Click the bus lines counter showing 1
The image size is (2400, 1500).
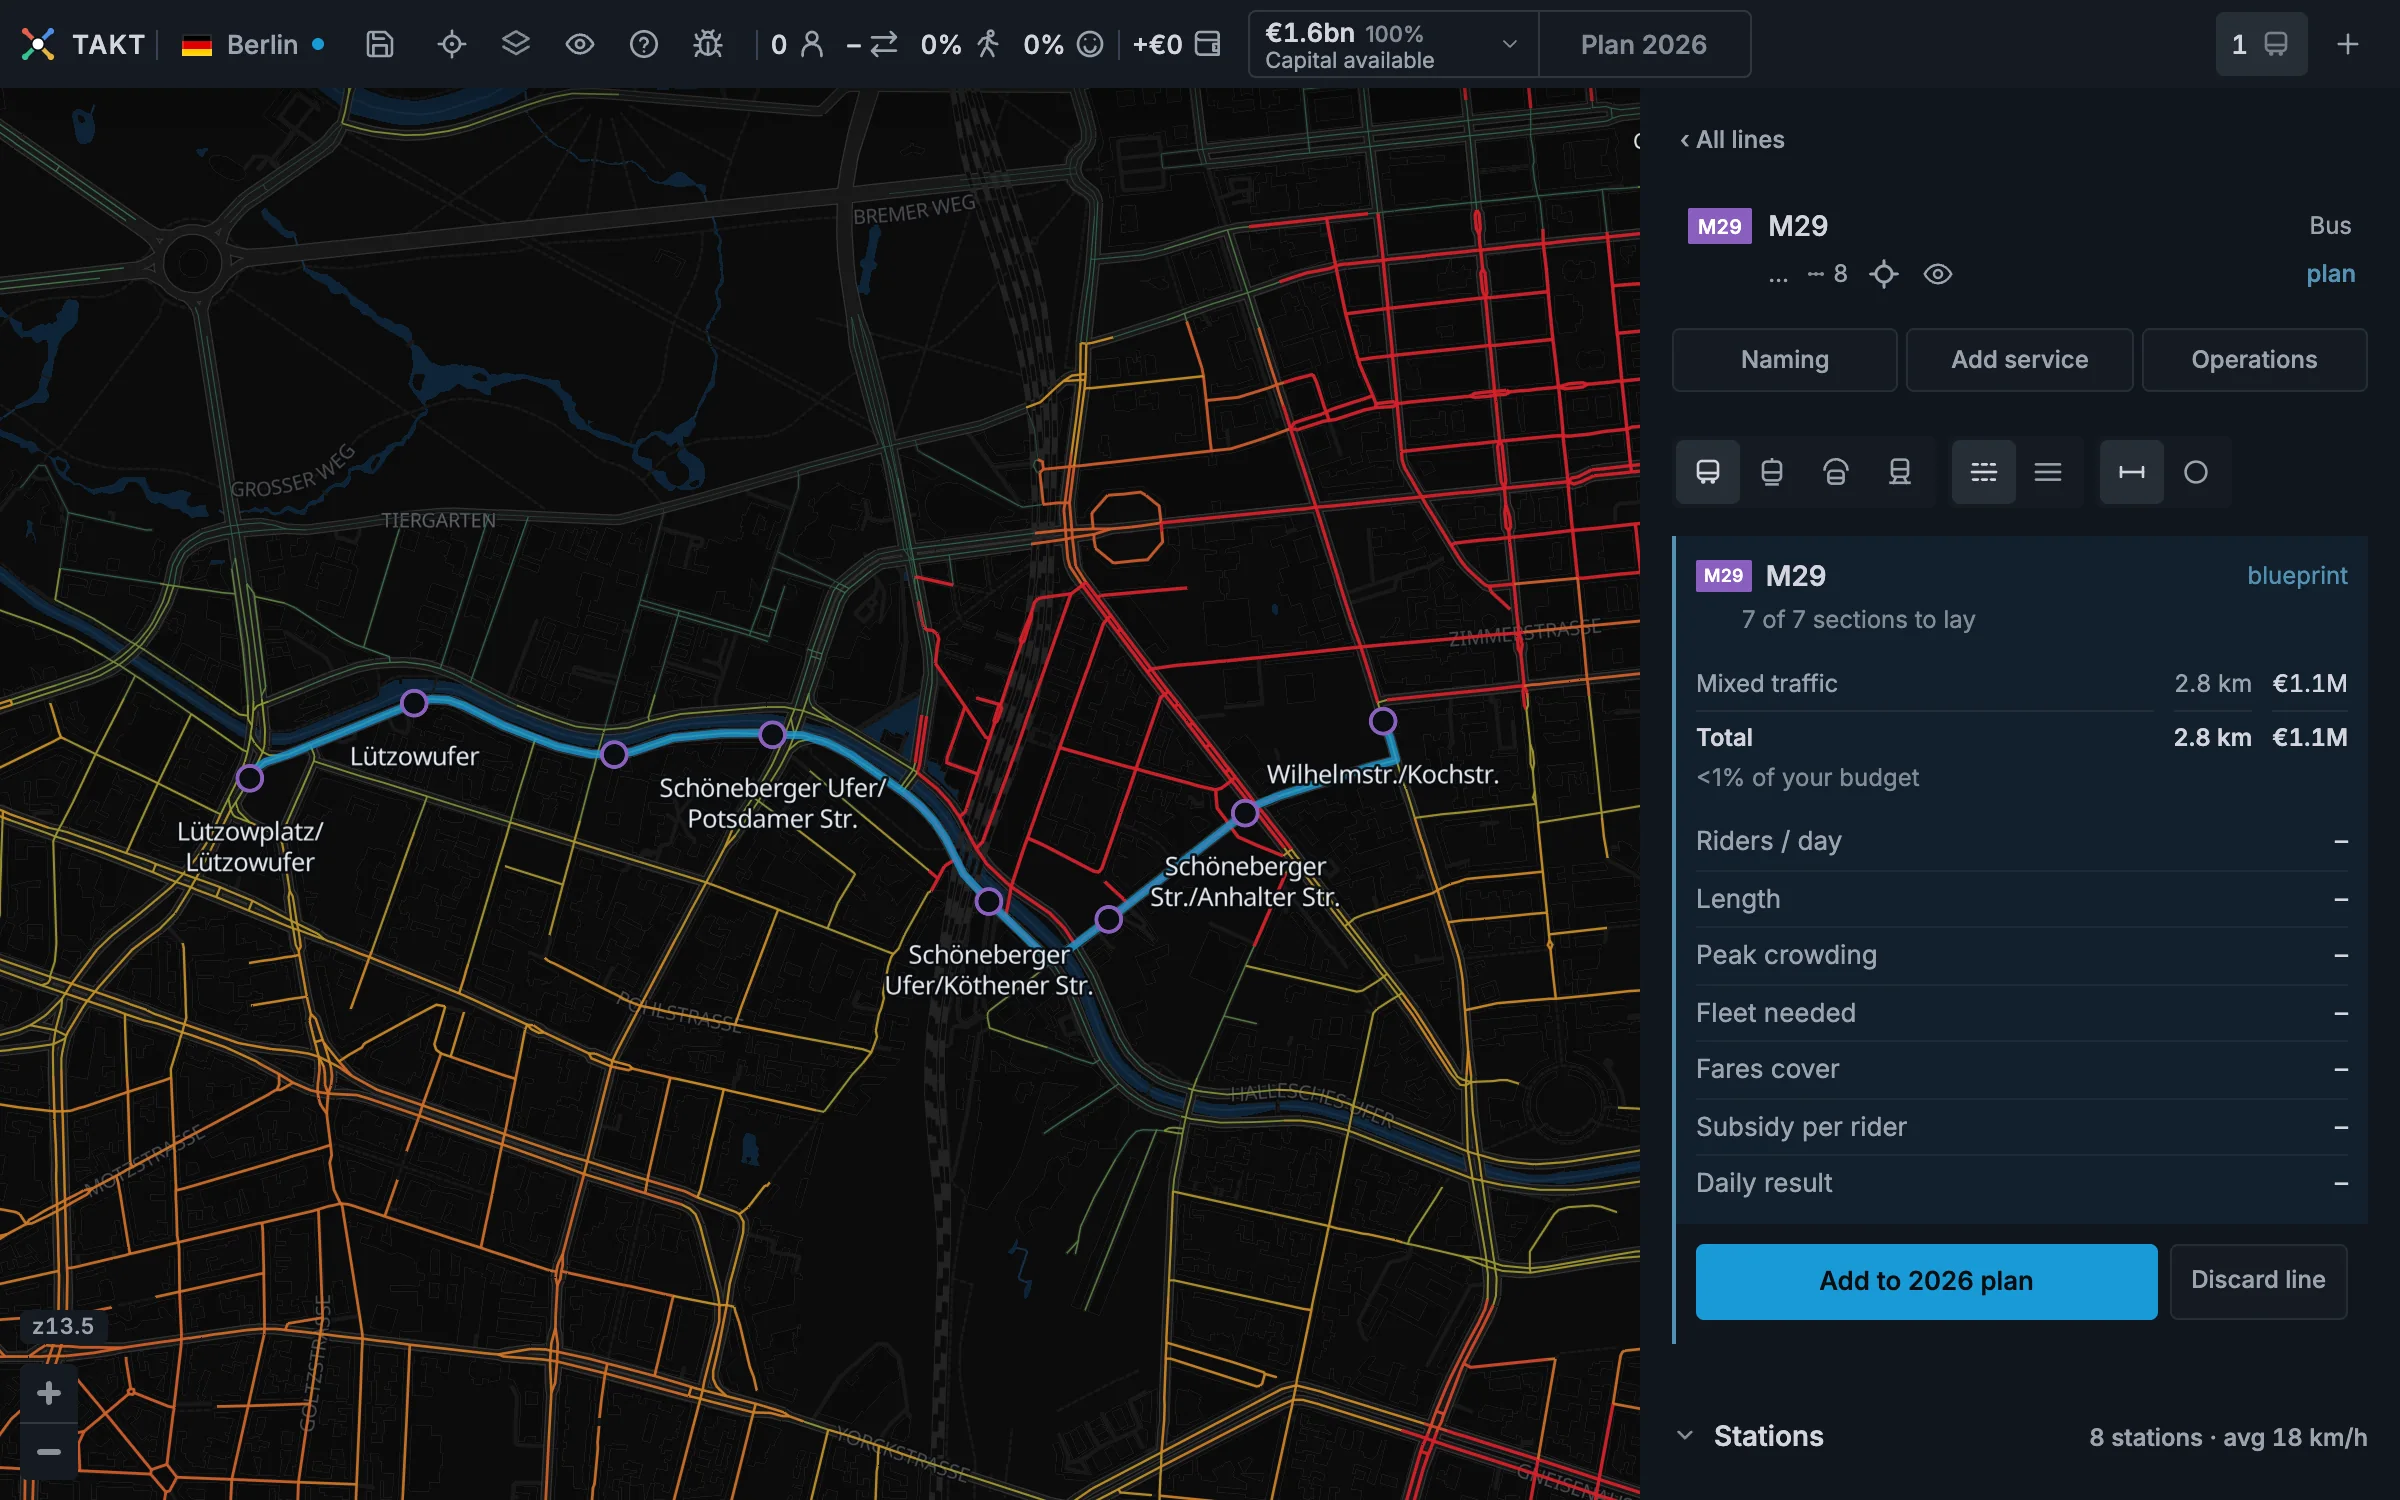2261,44
